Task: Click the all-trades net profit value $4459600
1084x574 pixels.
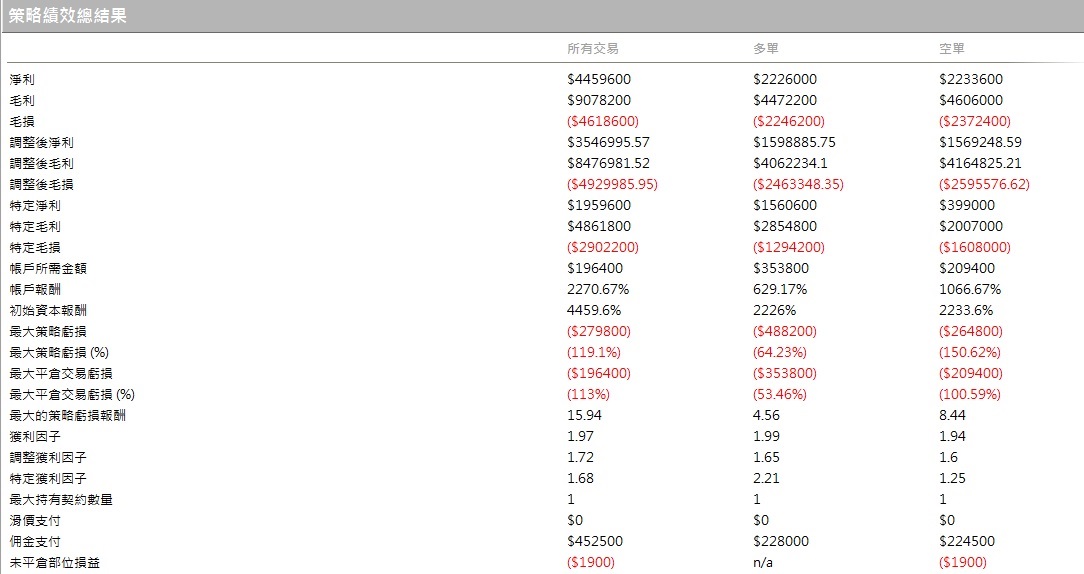Action: (x=599, y=80)
